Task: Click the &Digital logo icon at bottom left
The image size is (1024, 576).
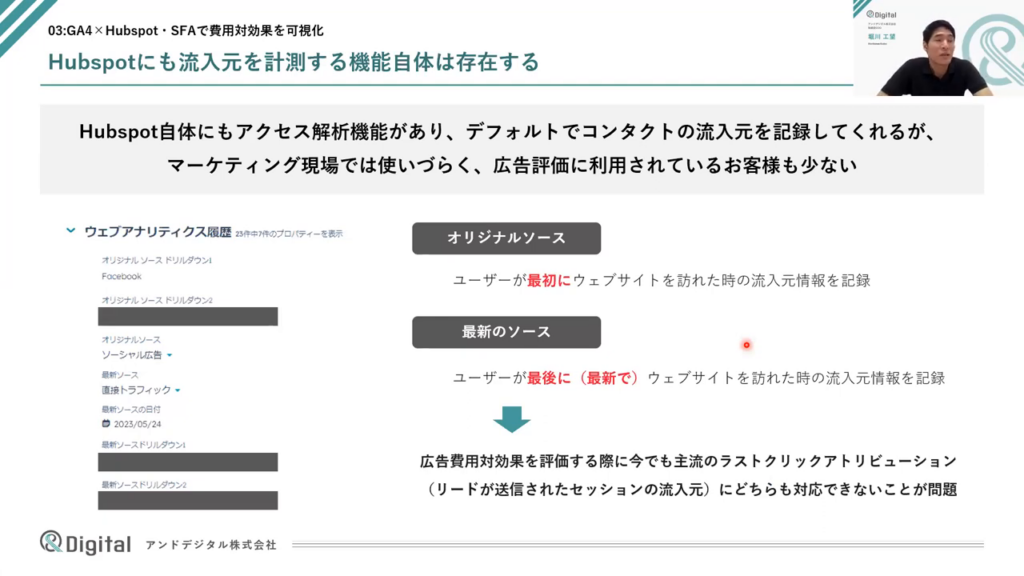Action: click(x=52, y=542)
